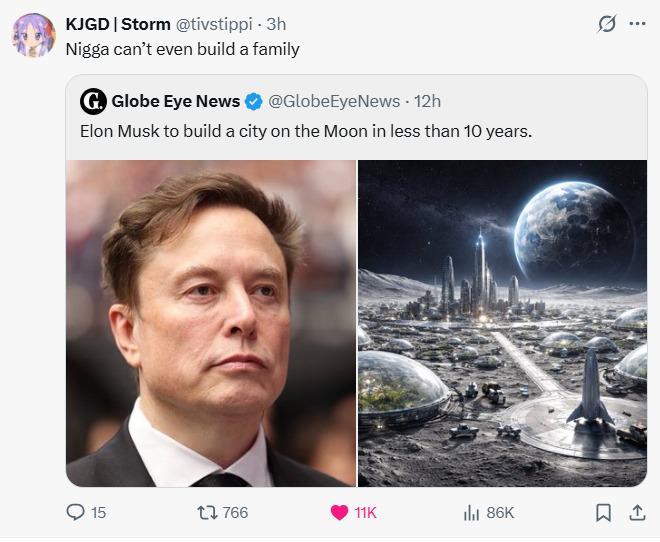The width and height of the screenshot is (660, 542).
Task: Click the @GlobeEyeNews handle
Action: point(333,101)
